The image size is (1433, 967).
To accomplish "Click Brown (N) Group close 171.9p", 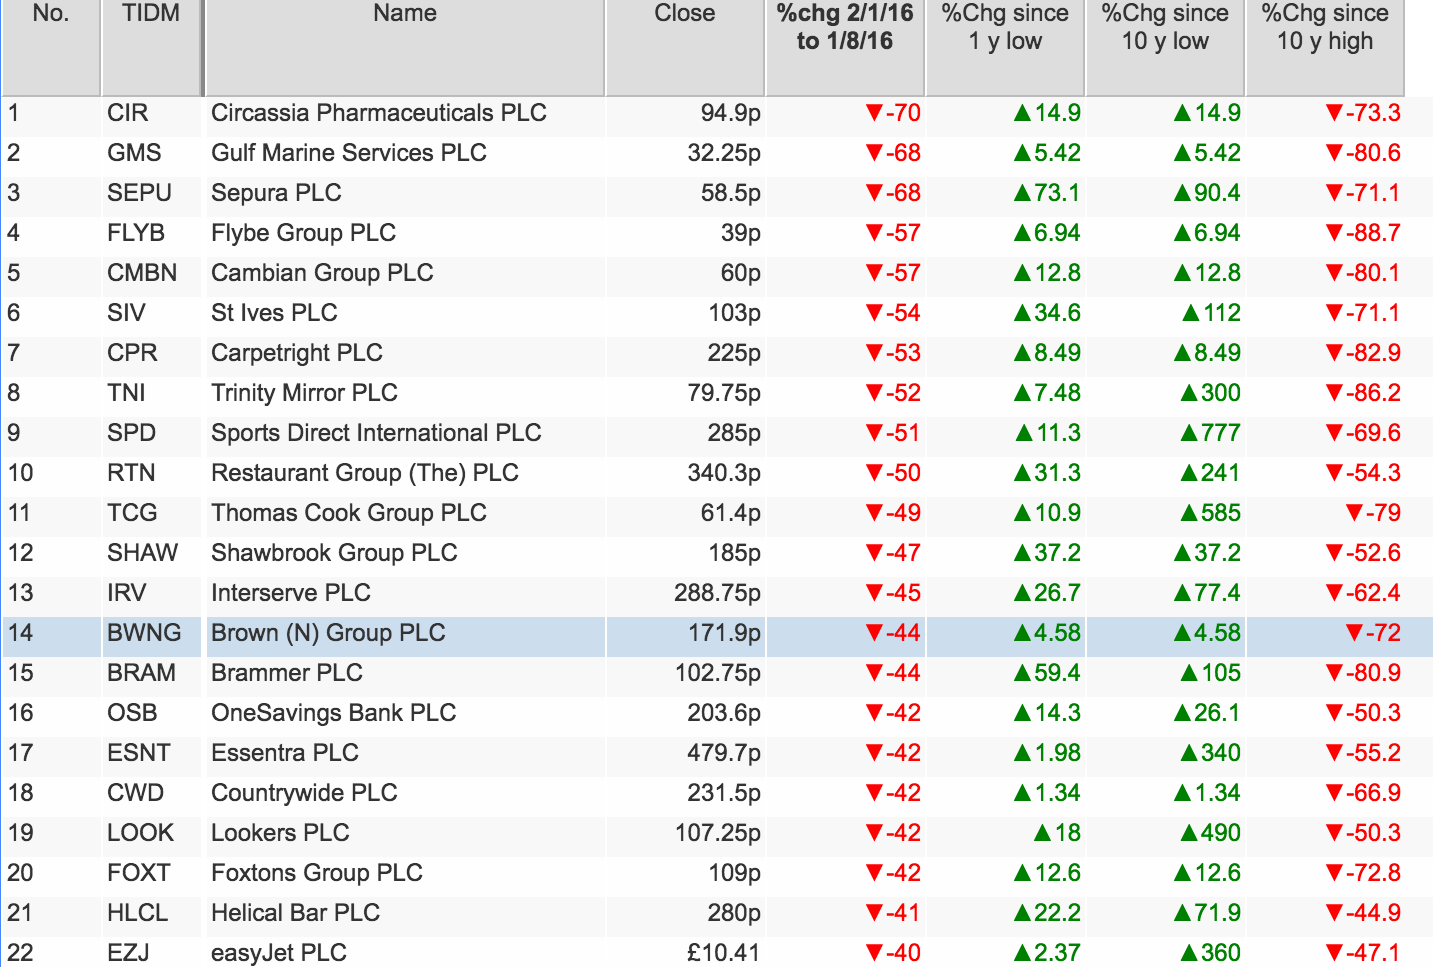I will [x=725, y=633].
